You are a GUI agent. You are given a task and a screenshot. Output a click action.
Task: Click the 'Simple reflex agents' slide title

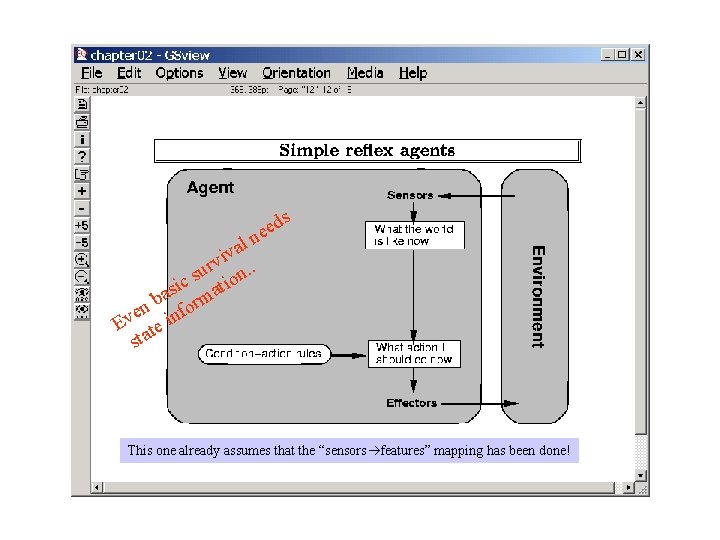coord(367,151)
